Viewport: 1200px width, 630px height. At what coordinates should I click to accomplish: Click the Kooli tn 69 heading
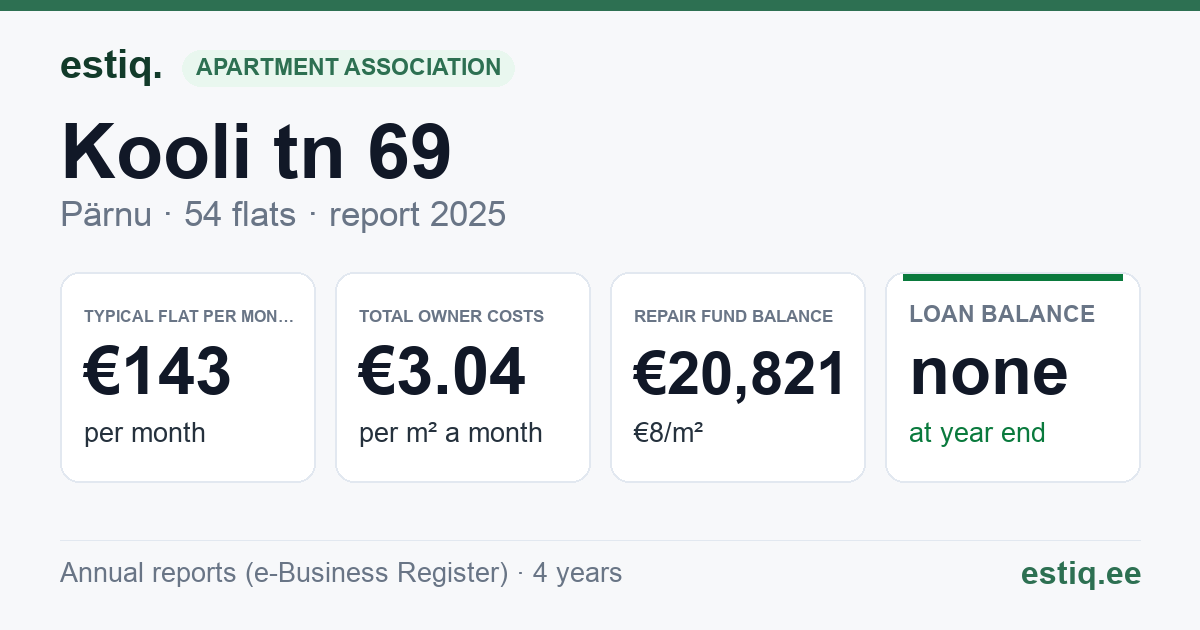pos(257,152)
